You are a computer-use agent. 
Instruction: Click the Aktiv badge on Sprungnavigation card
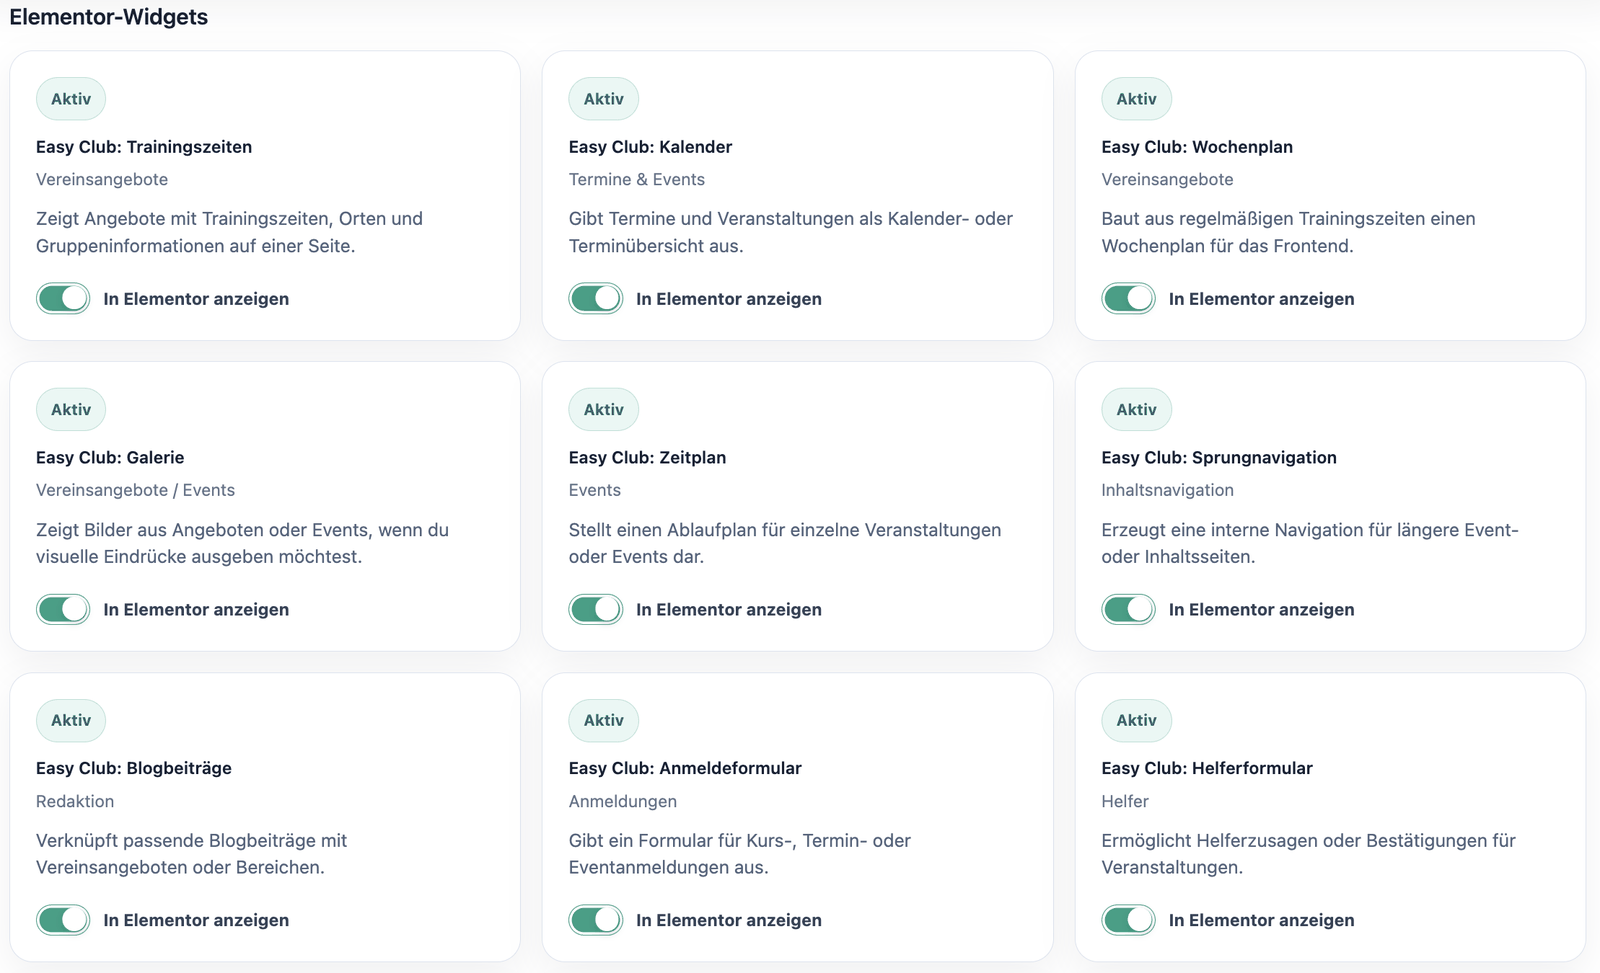[1137, 409]
